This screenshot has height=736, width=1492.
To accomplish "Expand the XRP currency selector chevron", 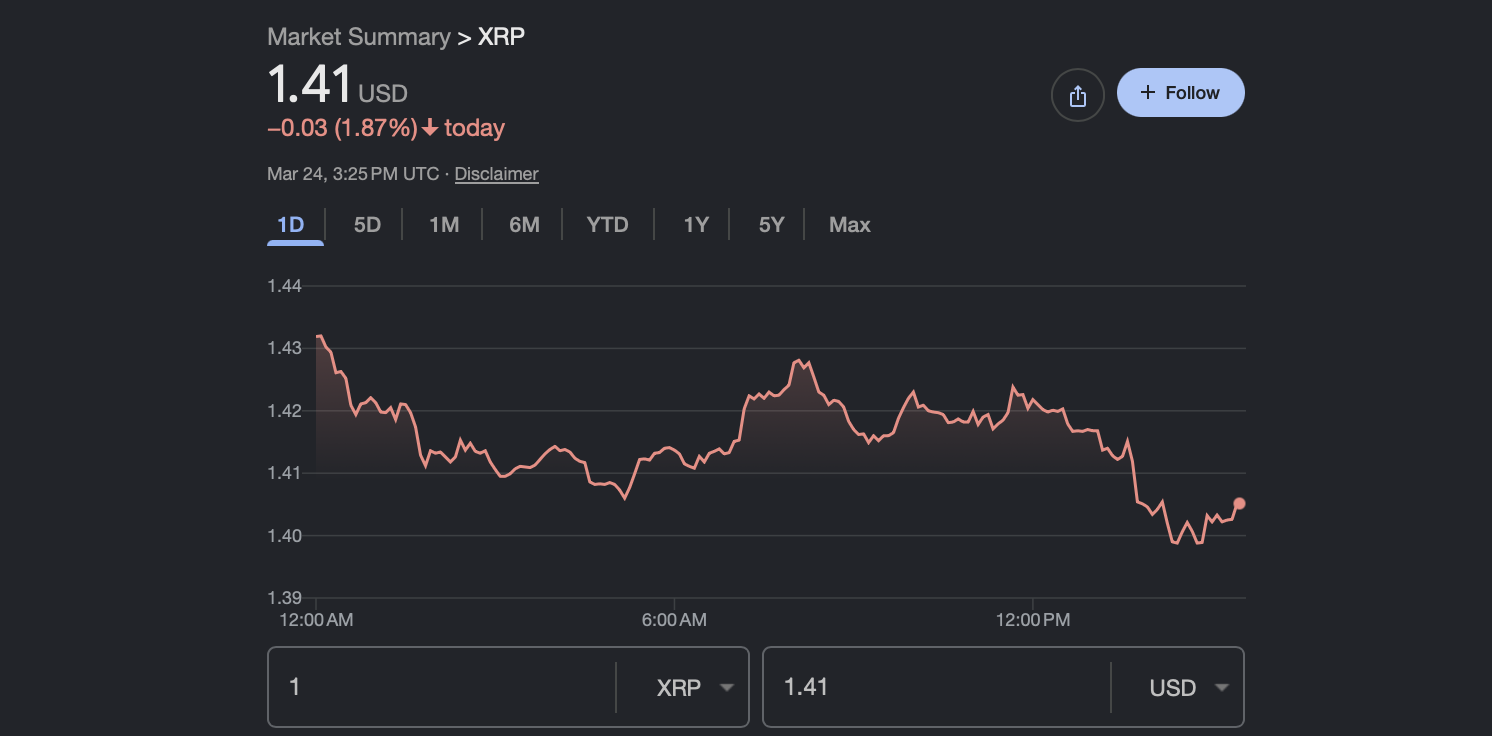I will (725, 687).
